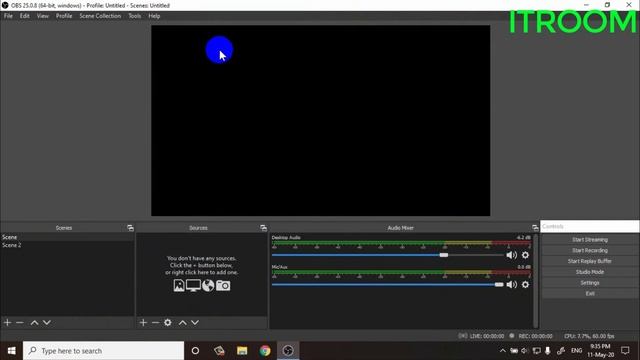Click the LIVE: 00:00:00 status text
Screen dimensions: 640x360
[x=487, y=336]
